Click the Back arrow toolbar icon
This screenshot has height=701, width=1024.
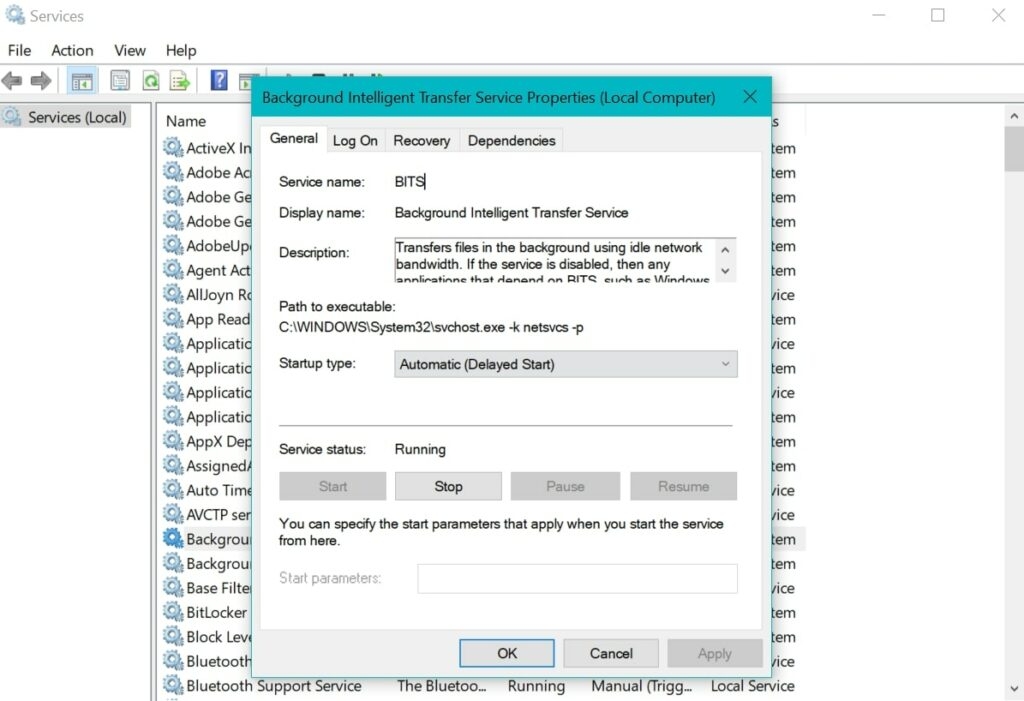click(x=12, y=81)
